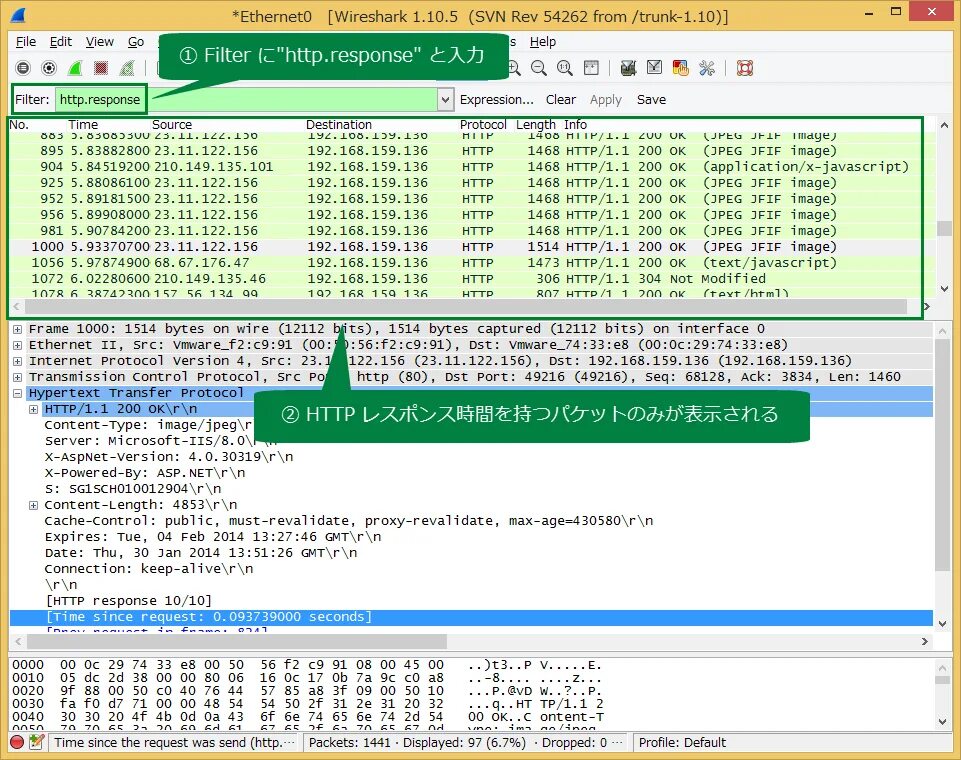Click the red expert info status circle

[x=17, y=742]
